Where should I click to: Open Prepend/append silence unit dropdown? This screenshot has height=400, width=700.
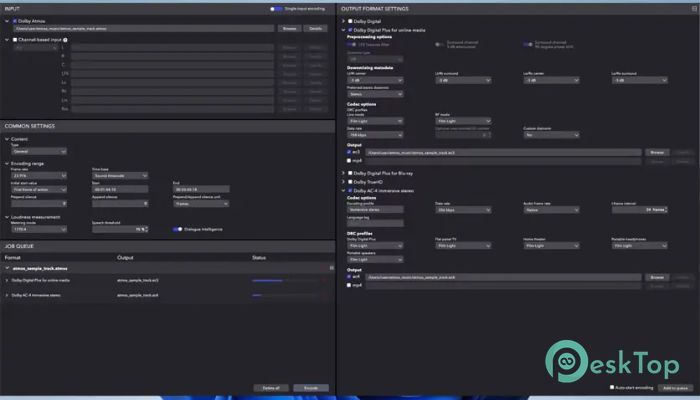(x=201, y=204)
